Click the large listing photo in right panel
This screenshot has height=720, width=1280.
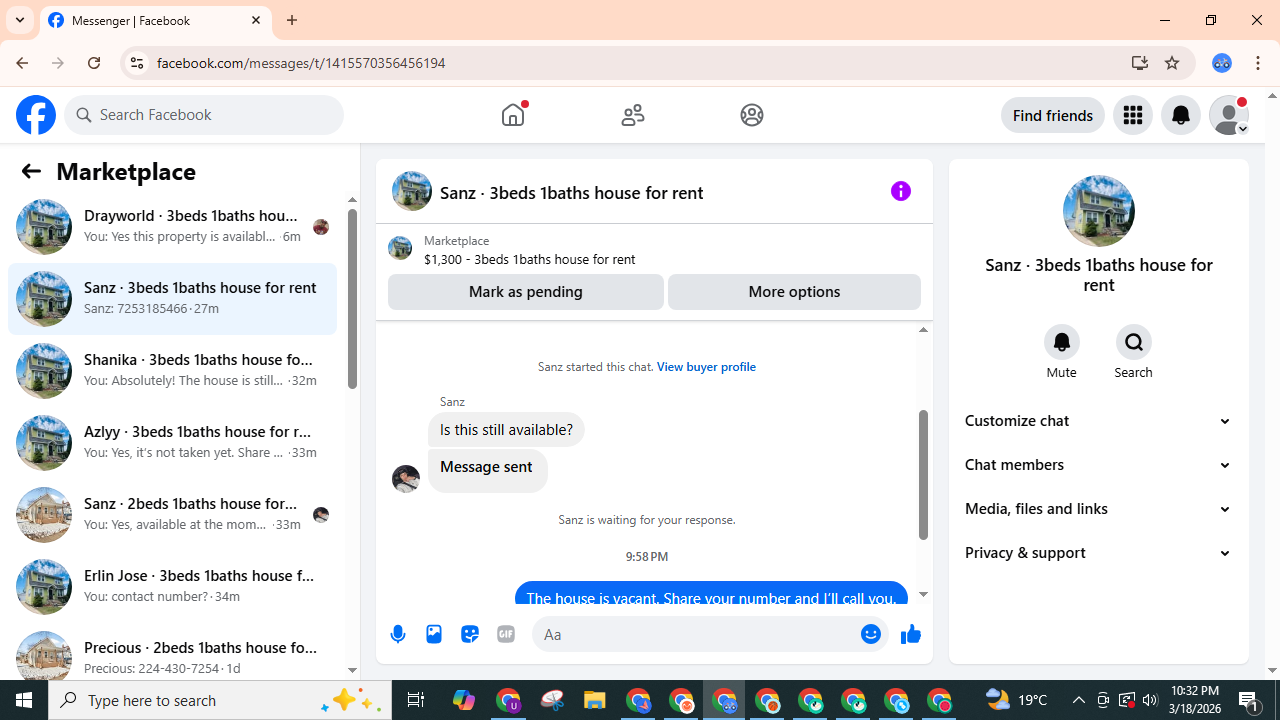click(1099, 211)
